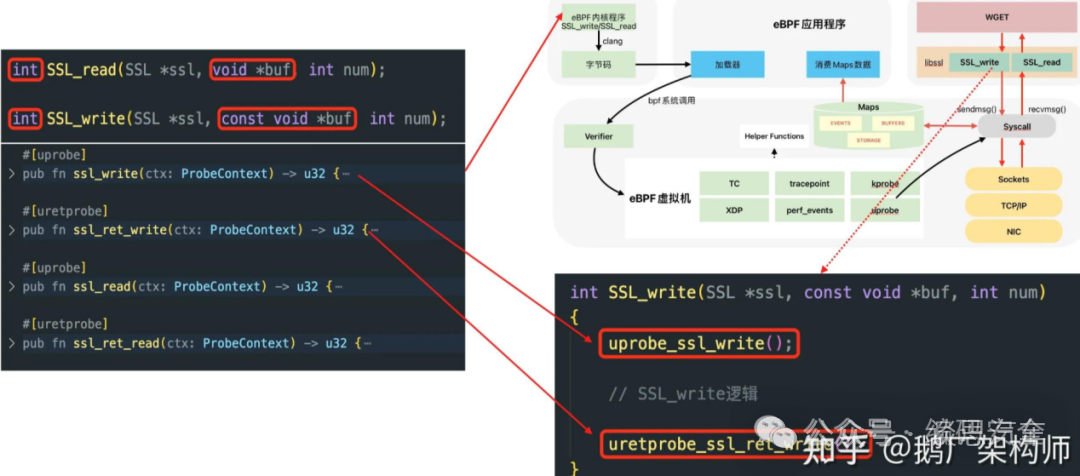Screen dimensions: 1080x476
Task: Click the blue 加载器 loader box
Action: (x=727, y=66)
